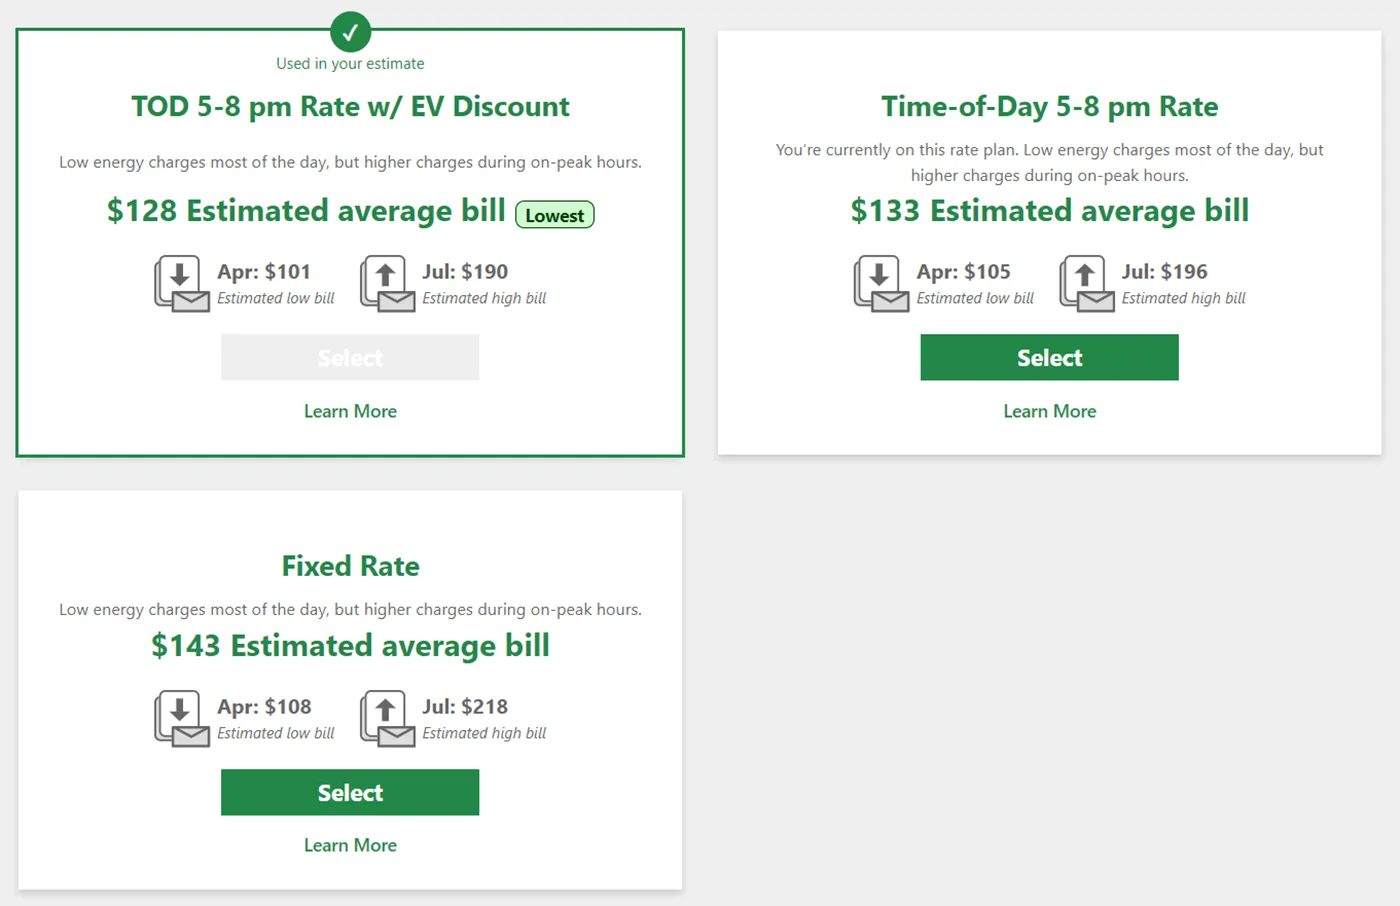Click the high bill icon in Time-of-Day plan
The image size is (1400, 906).
tap(1087, 284)
